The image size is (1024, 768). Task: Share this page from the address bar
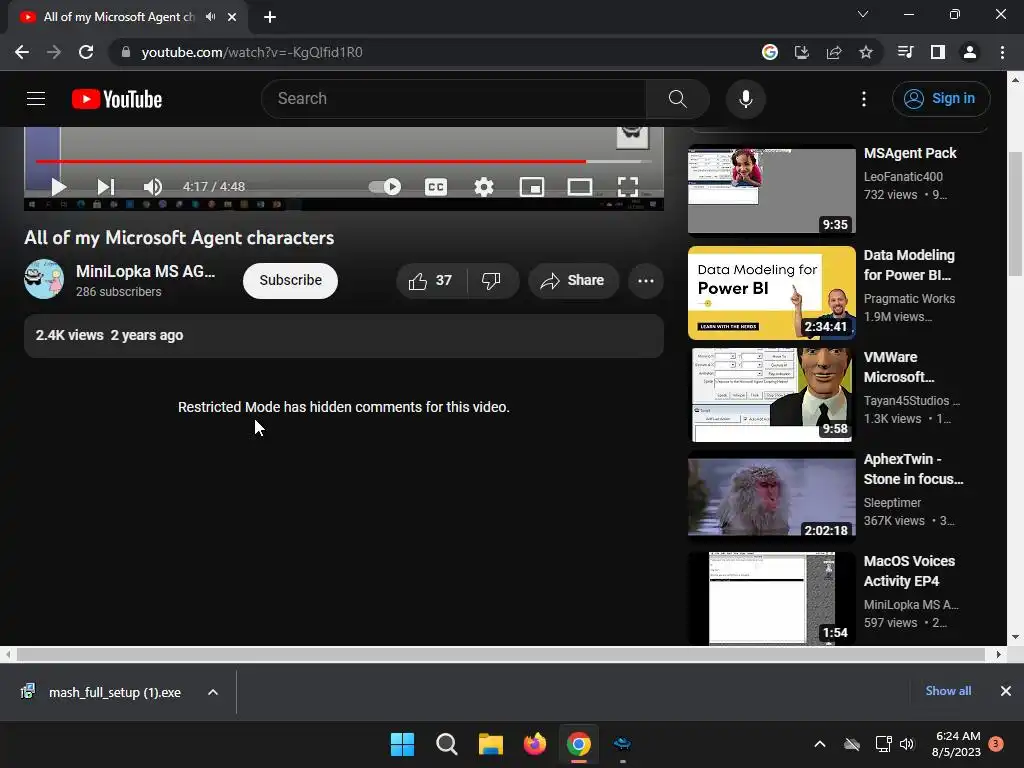tap(834, 52)
